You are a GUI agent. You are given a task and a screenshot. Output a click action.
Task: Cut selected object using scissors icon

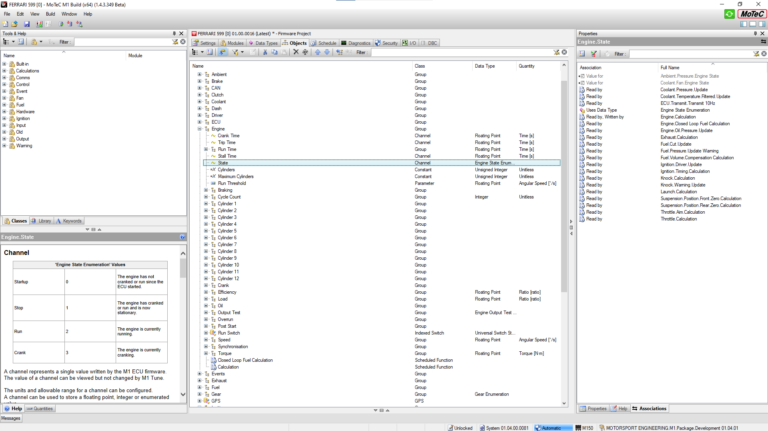point(265,52)
